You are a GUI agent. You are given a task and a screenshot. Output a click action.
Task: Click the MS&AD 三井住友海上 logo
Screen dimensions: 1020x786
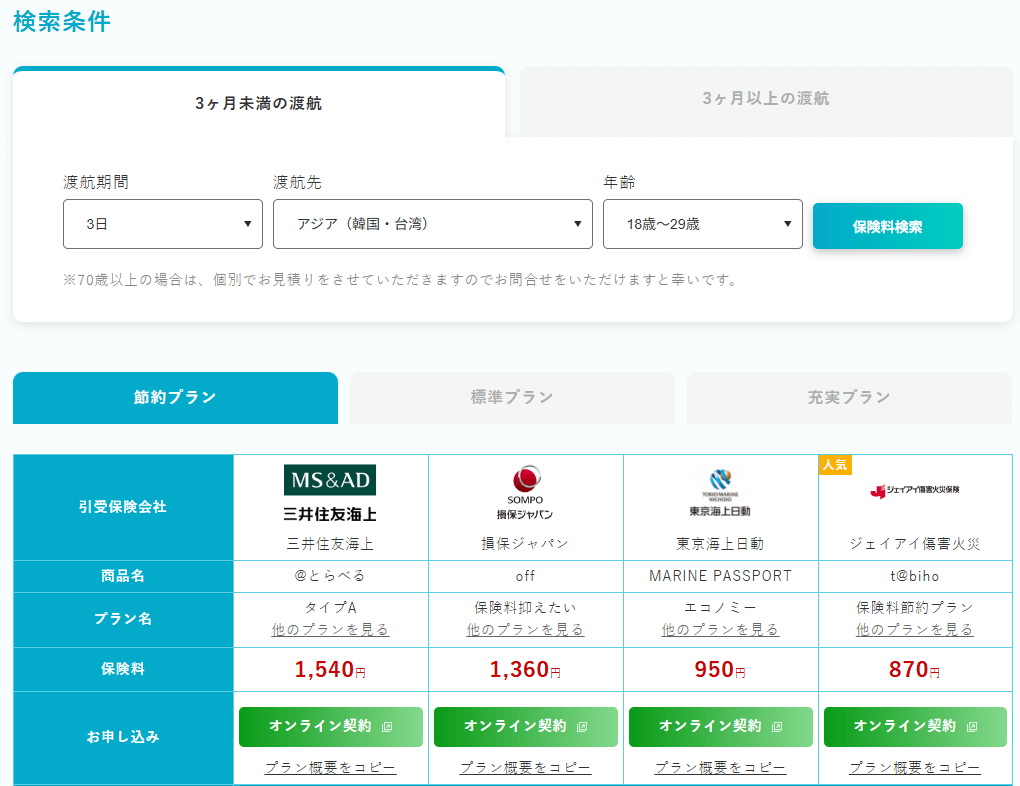[330, 494]
